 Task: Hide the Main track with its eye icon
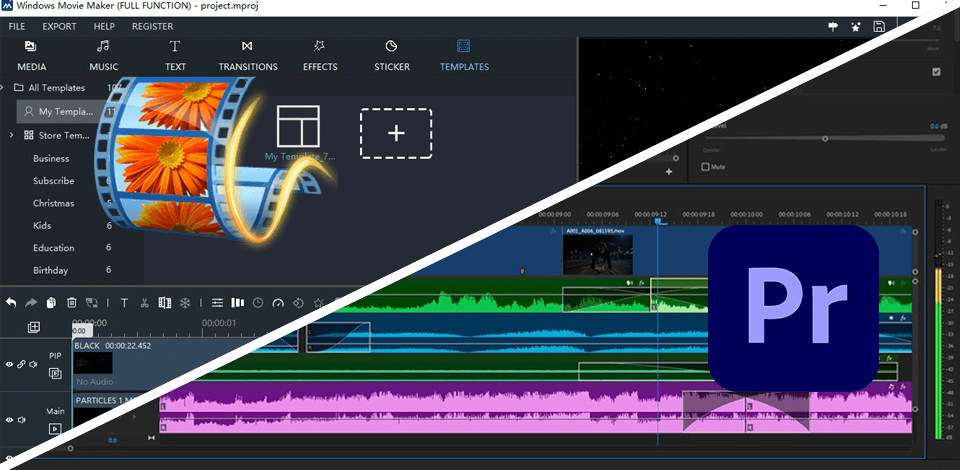9,420
